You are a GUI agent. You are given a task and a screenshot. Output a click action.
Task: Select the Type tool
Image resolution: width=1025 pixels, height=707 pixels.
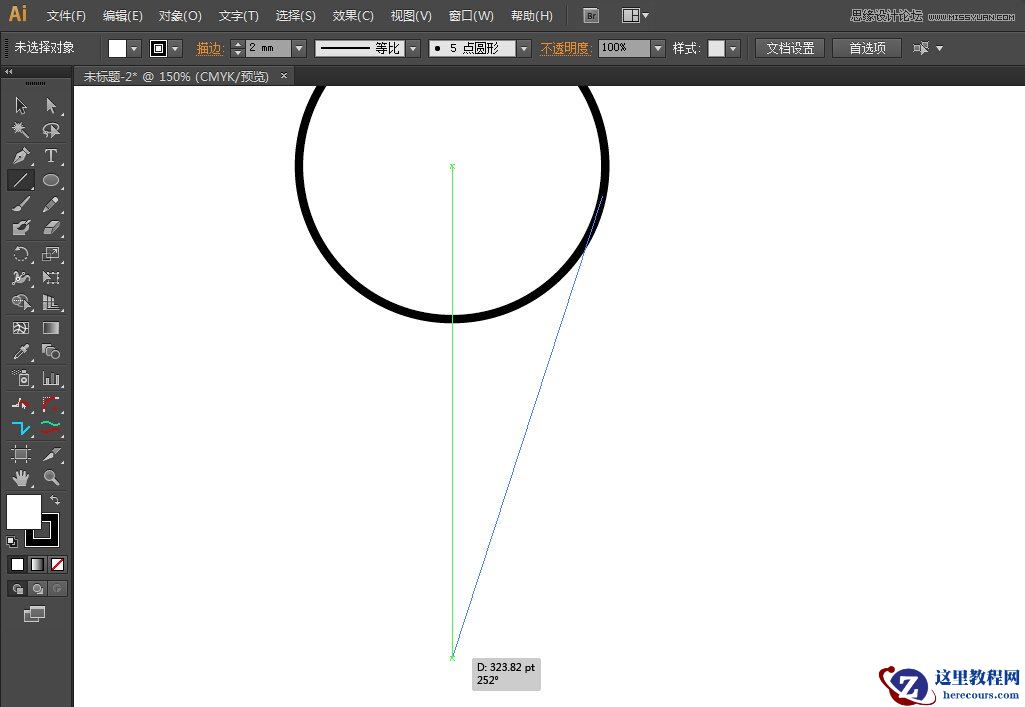tap(52, 156)
